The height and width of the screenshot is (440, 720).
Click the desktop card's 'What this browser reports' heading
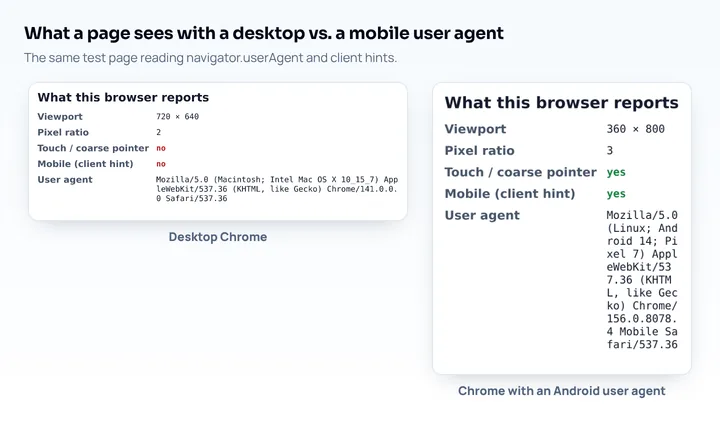(x=123, y=97)
